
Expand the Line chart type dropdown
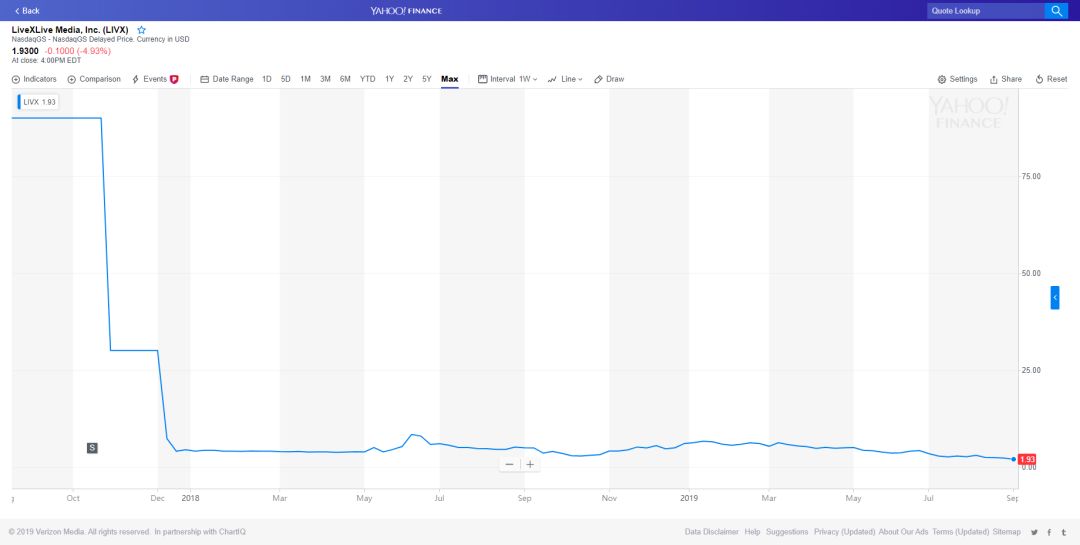[565, 79]
